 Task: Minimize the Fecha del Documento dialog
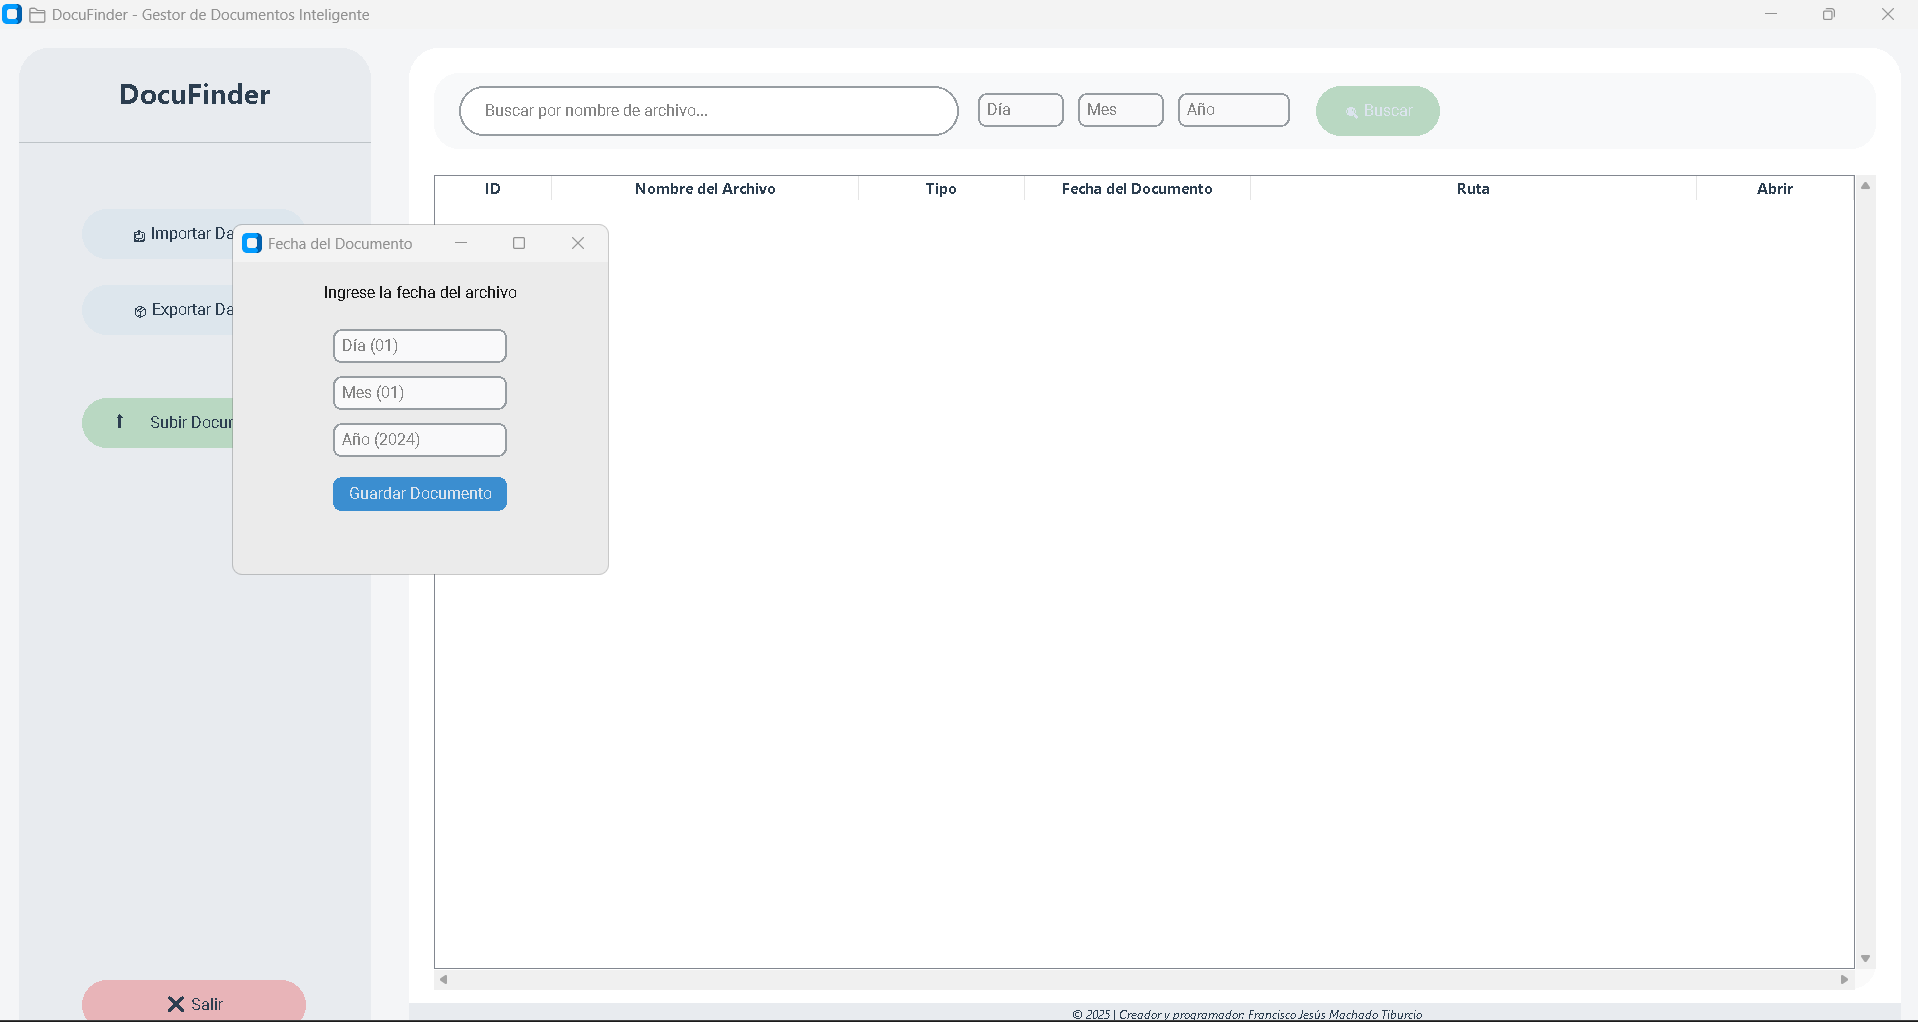point(461,243)
